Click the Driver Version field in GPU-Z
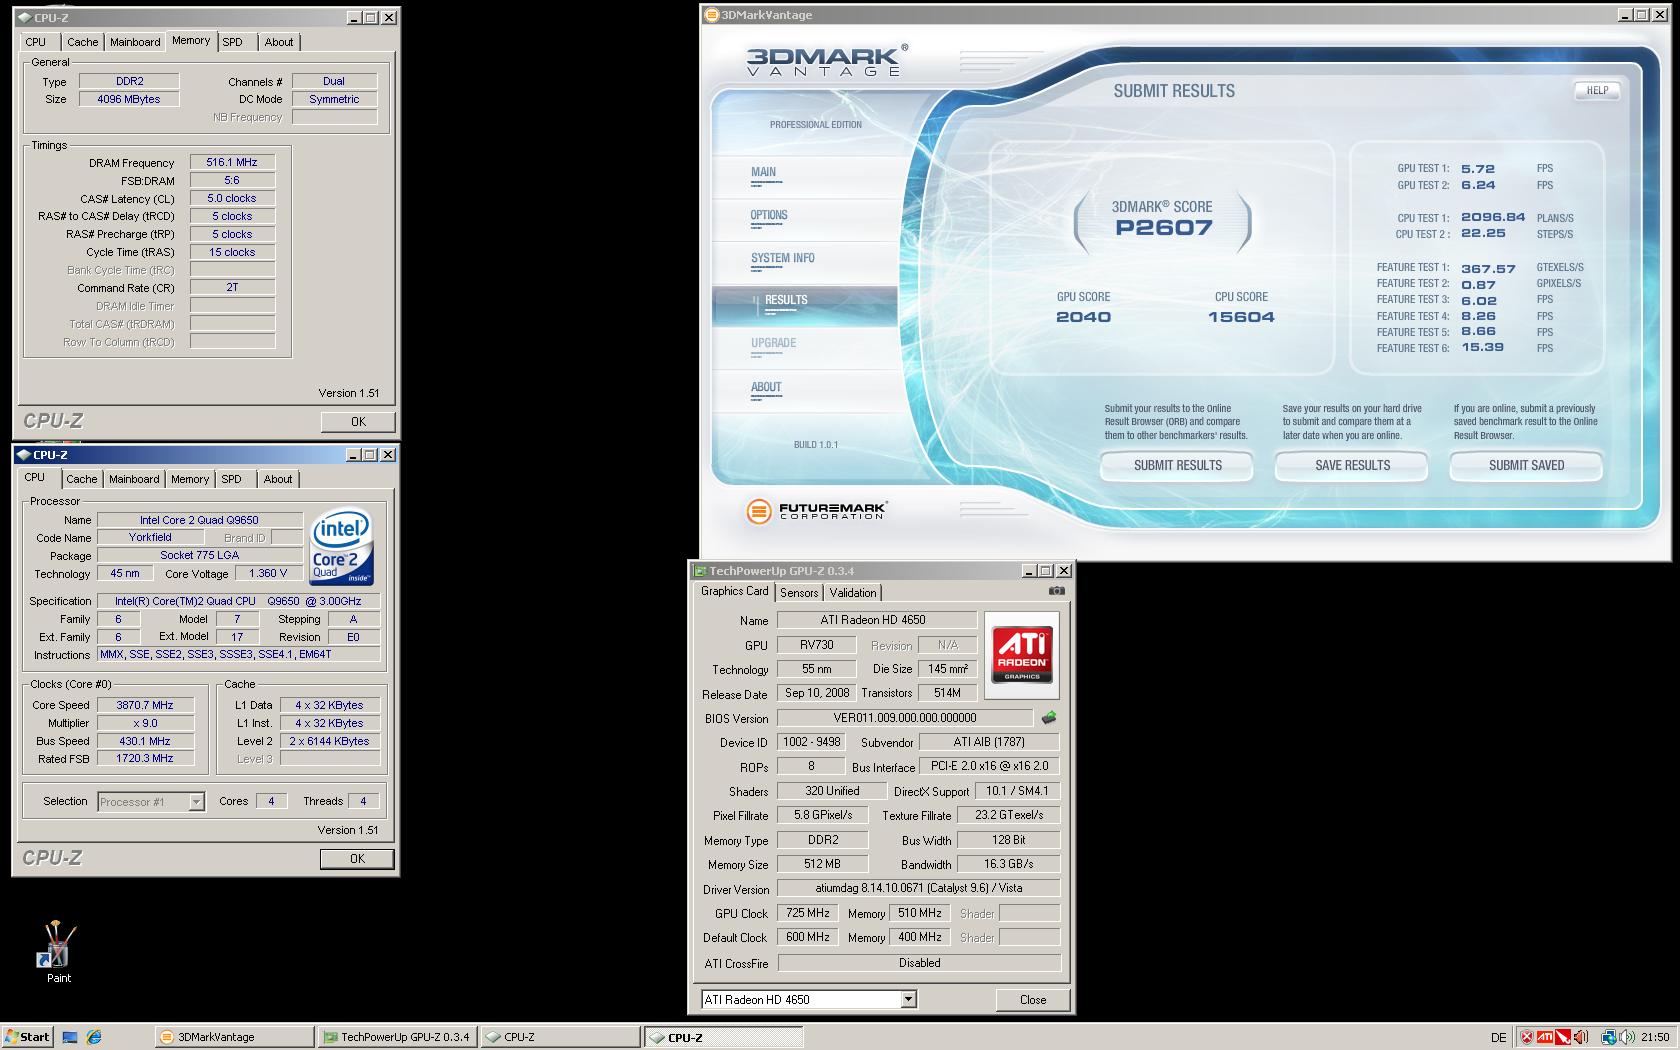Viewport: 1680px width, 1050px height. coord(919,888)
